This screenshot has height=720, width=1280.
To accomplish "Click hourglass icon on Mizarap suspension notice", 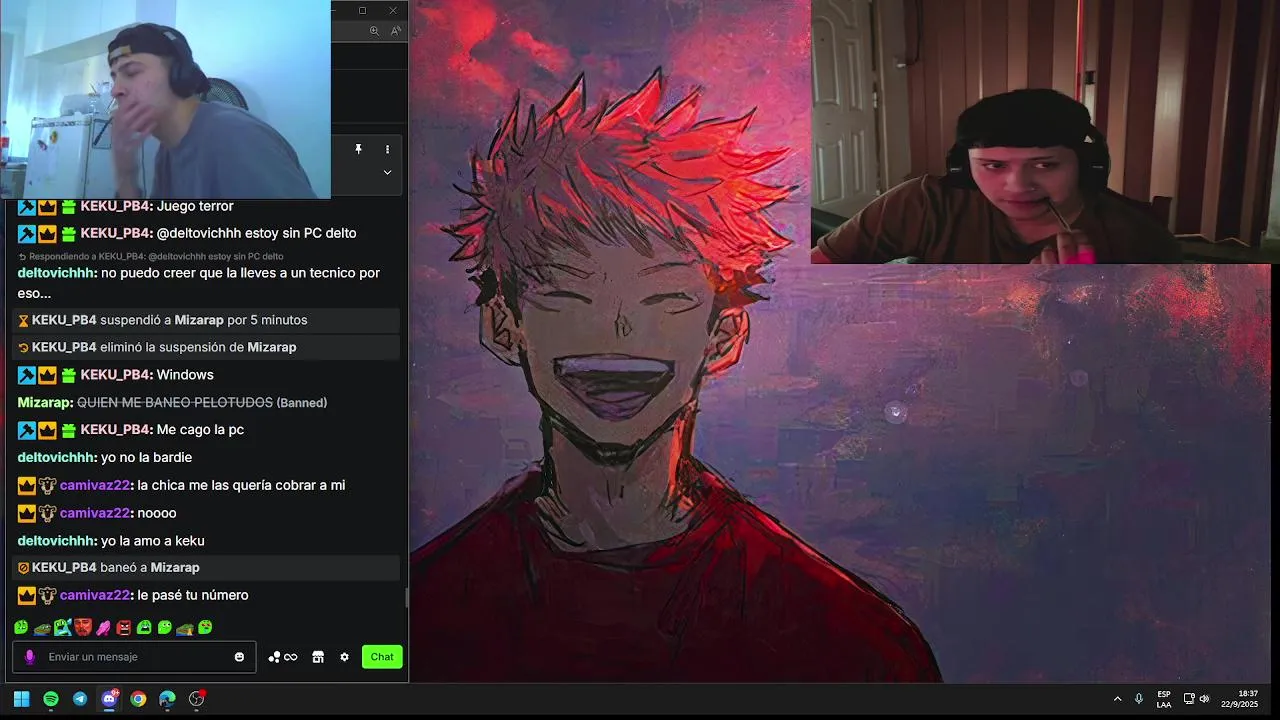I will [x=23, y=321].
